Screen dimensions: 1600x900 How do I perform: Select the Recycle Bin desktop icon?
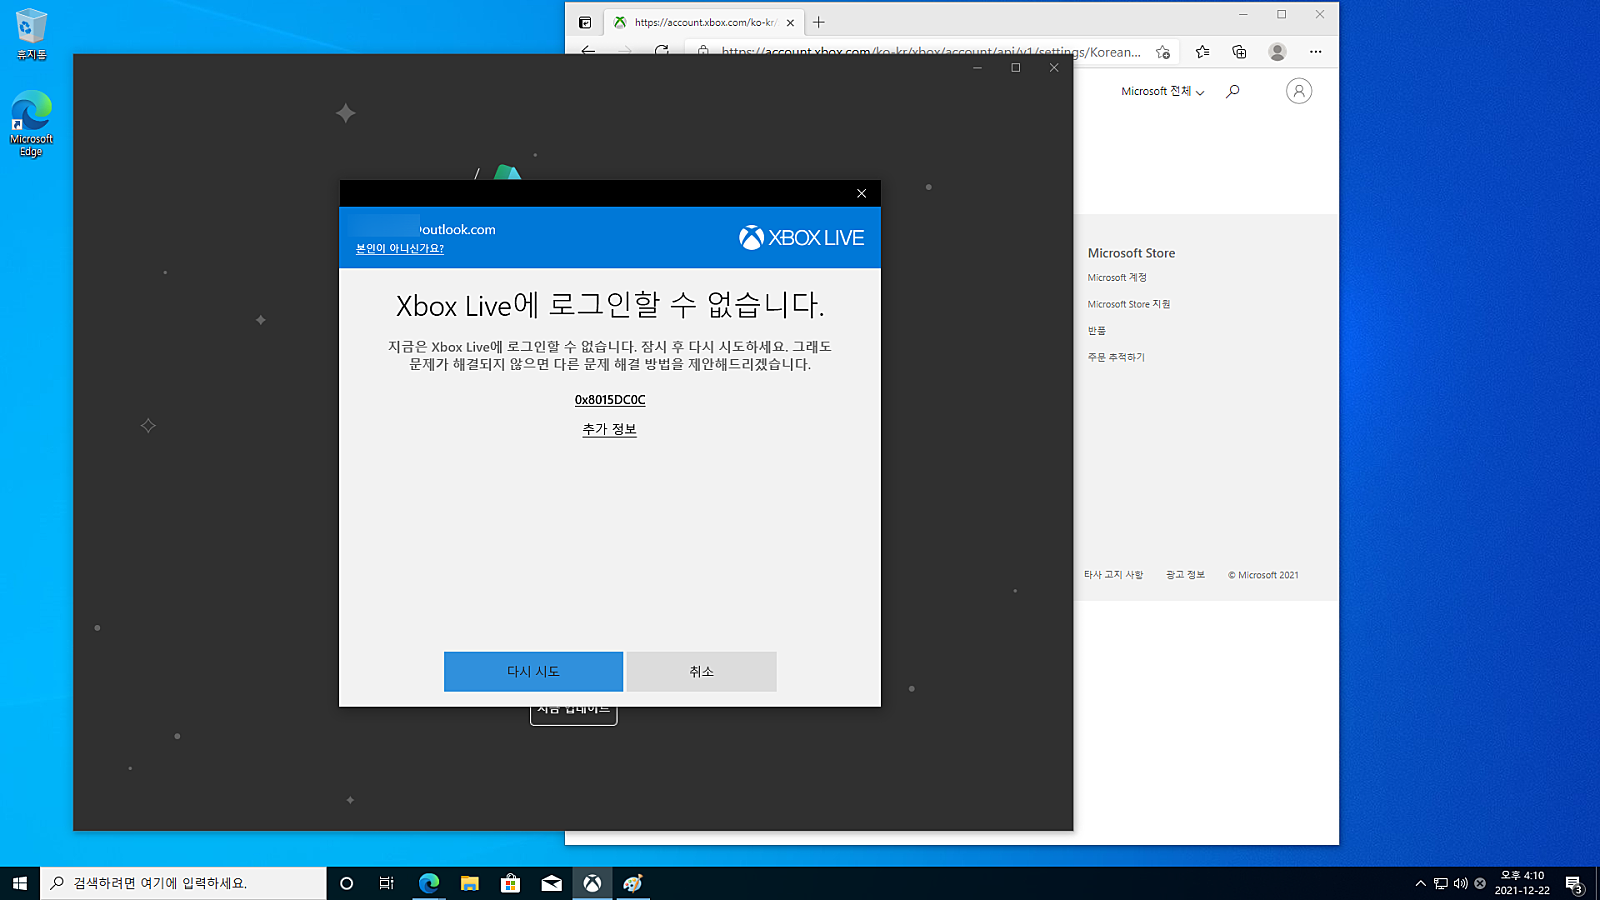(x=31, y=34)
